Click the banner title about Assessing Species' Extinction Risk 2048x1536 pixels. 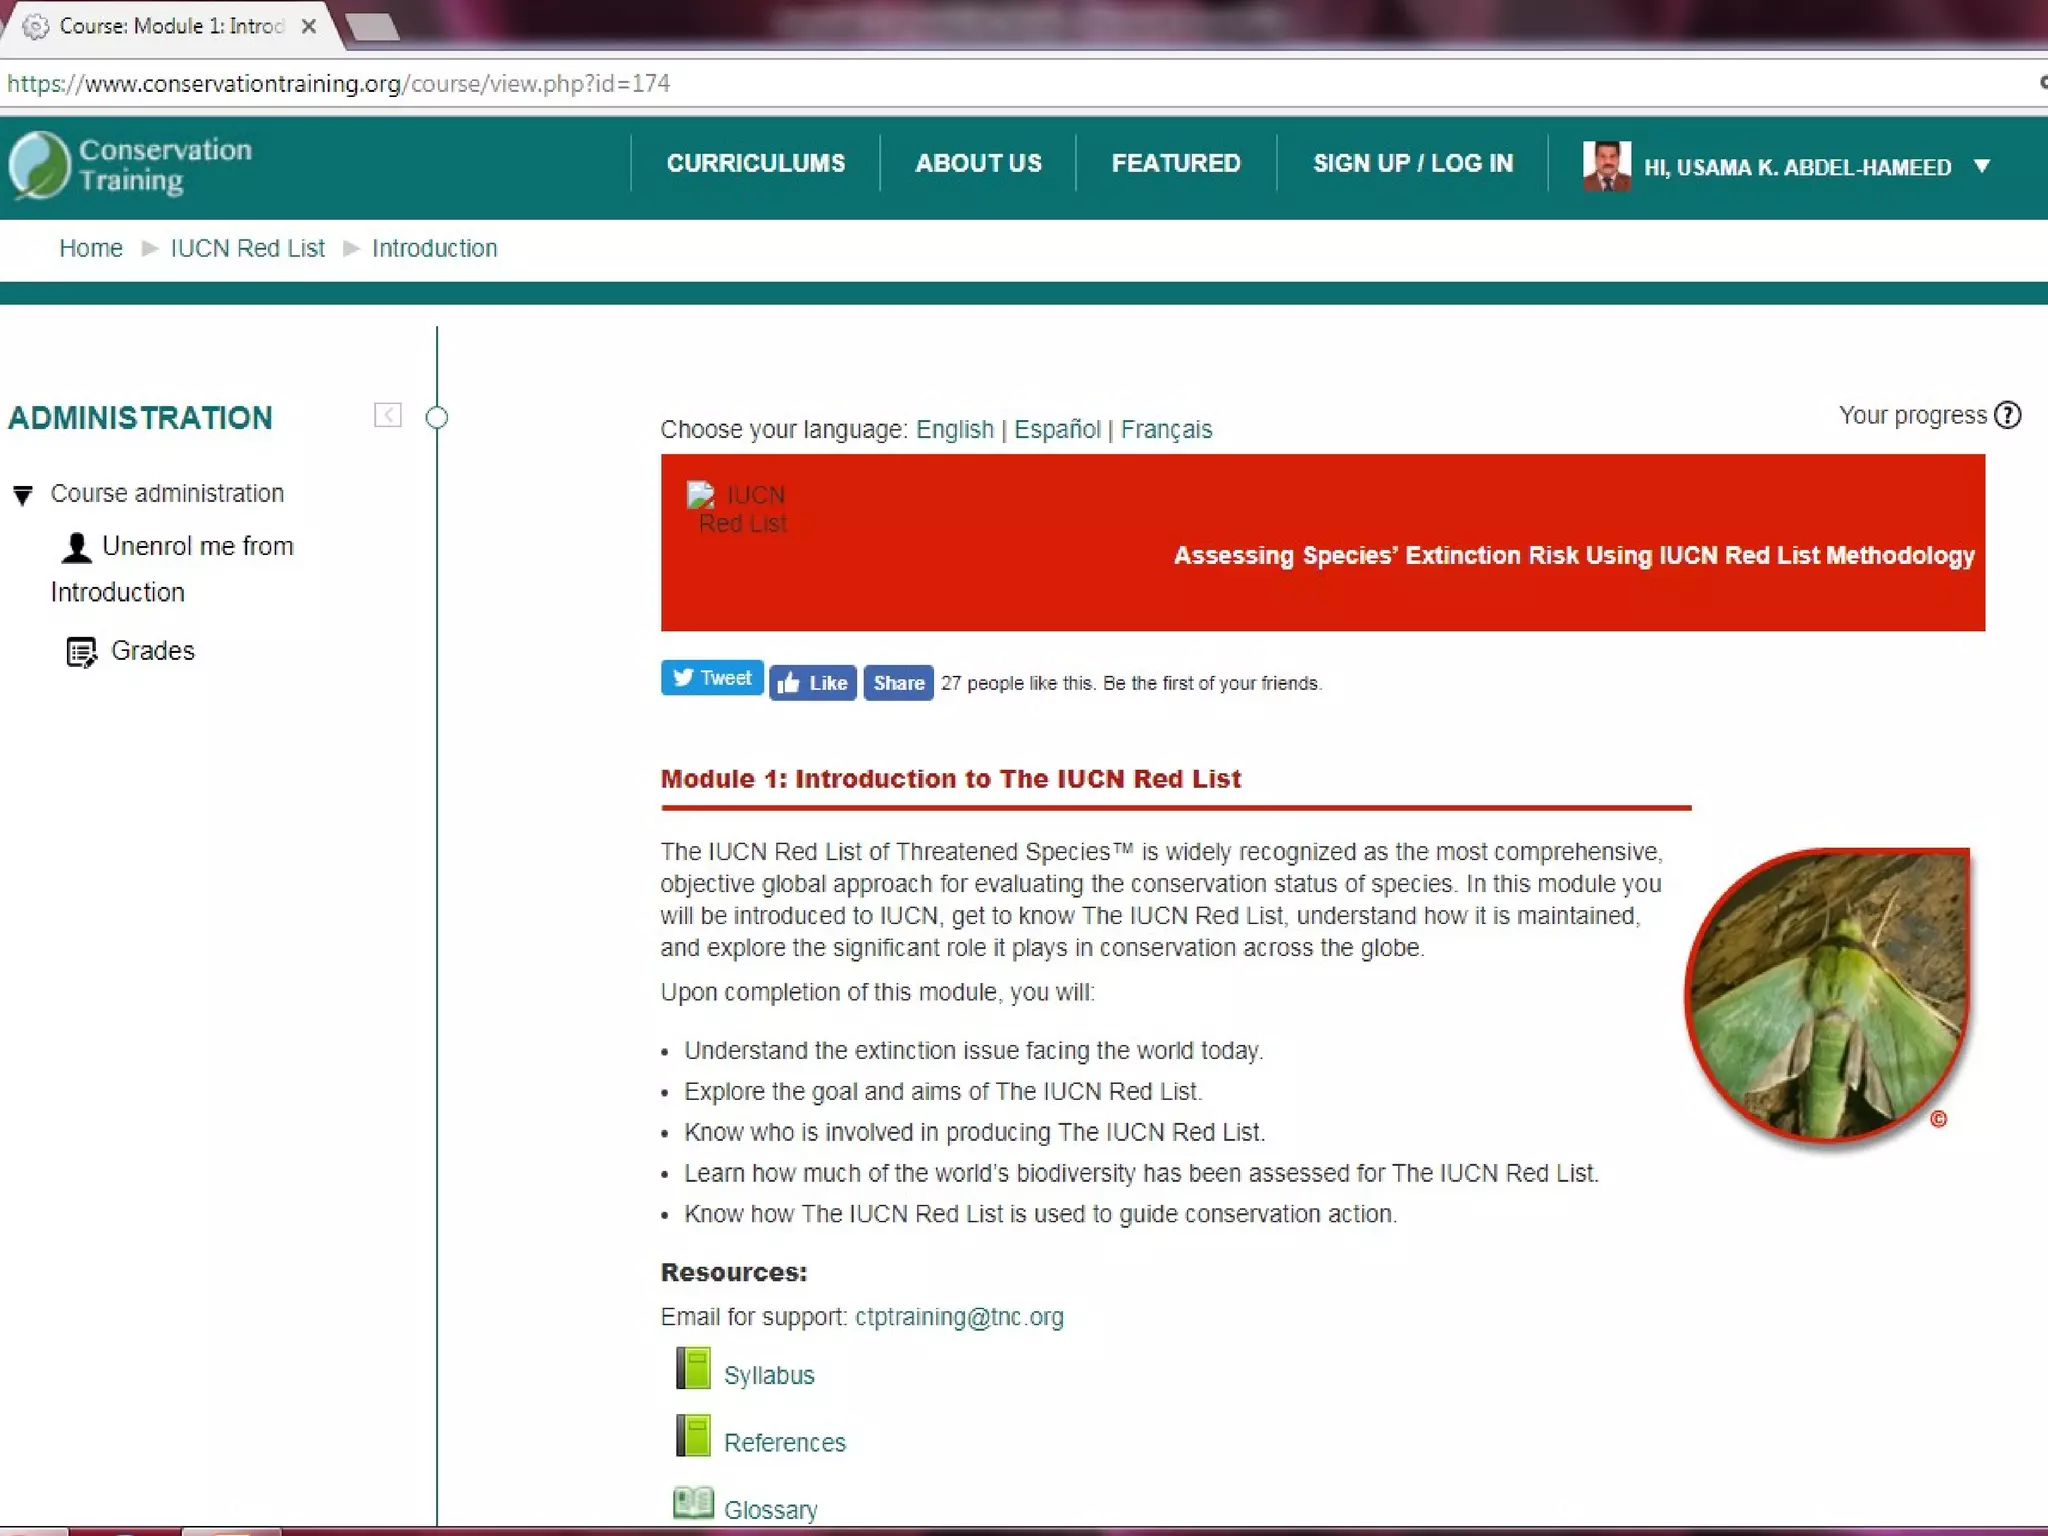(1574, 556)
